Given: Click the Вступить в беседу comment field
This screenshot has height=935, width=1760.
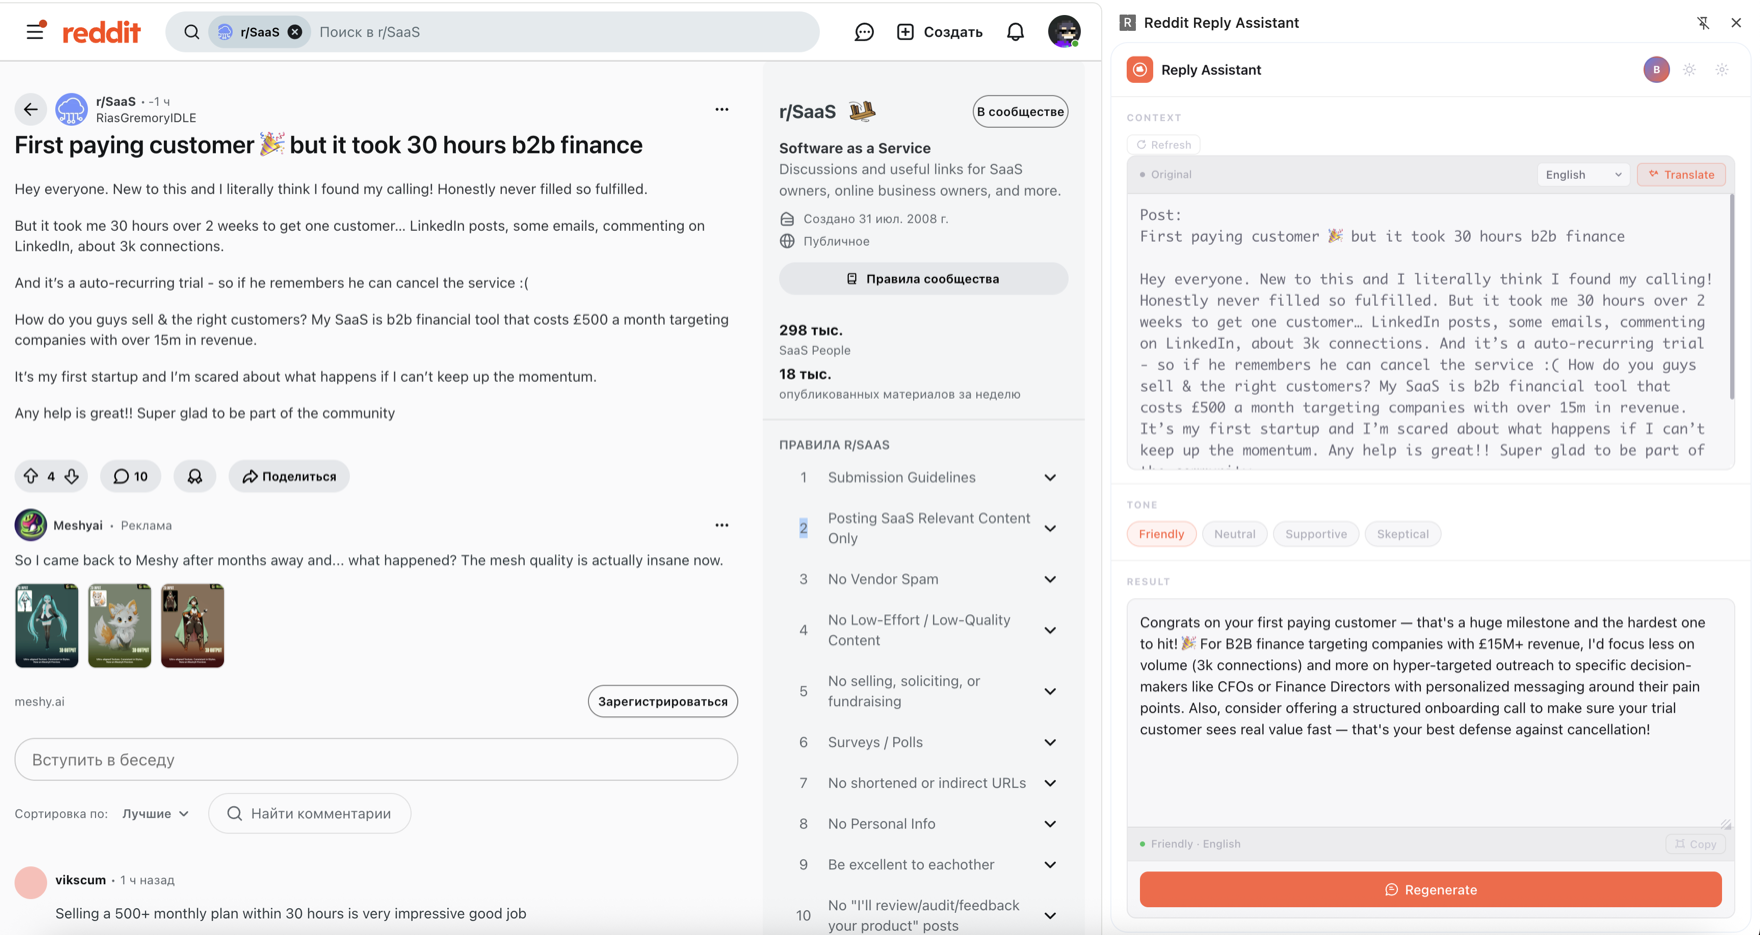Looking at the screenshot, I should [376, 760].
